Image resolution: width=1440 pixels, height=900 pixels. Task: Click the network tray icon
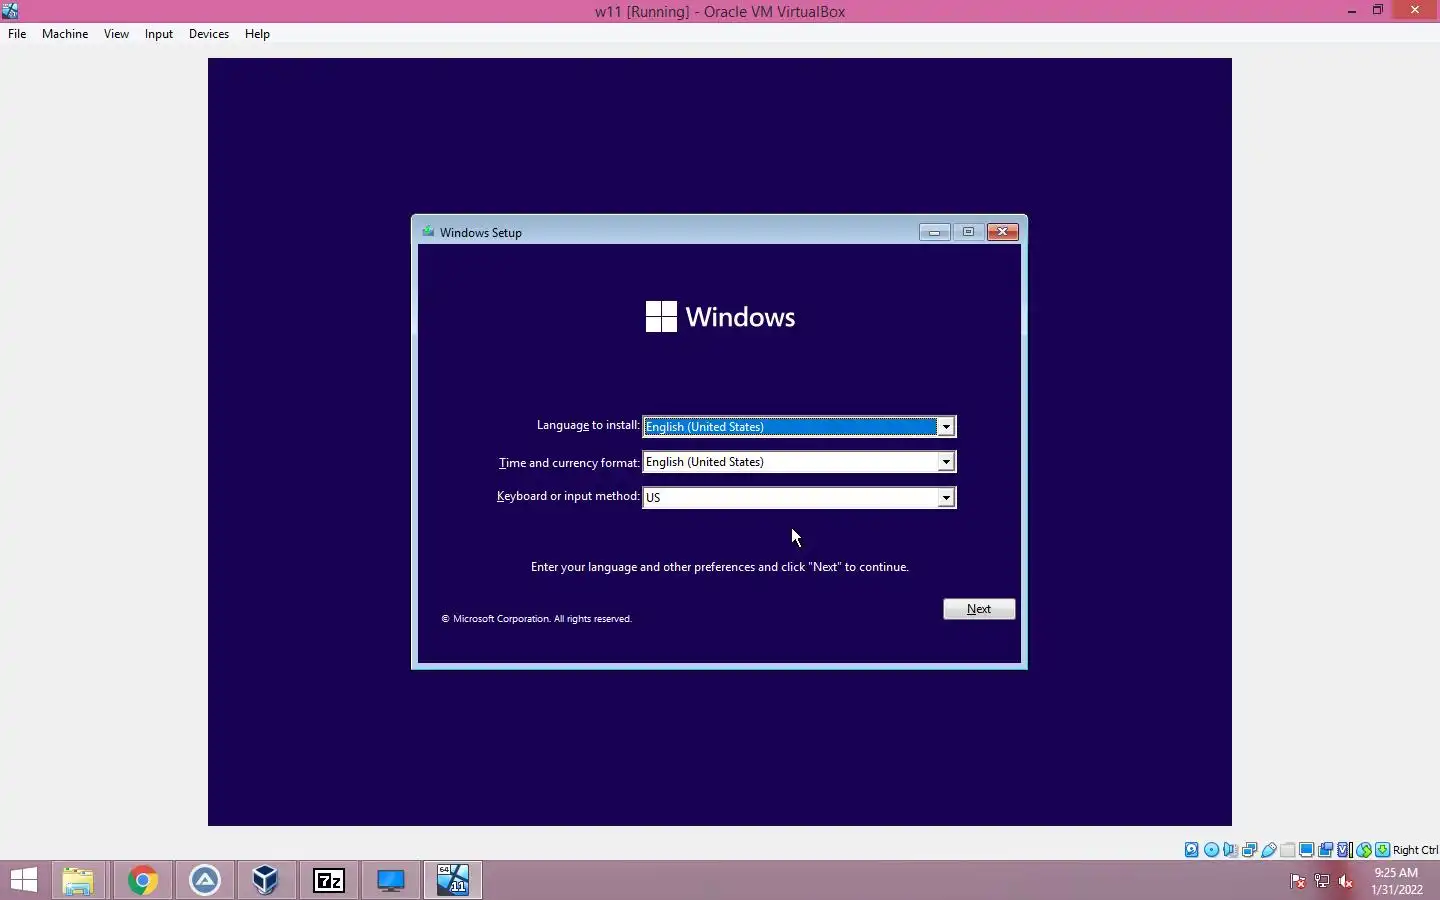(x=1321, y=881)
